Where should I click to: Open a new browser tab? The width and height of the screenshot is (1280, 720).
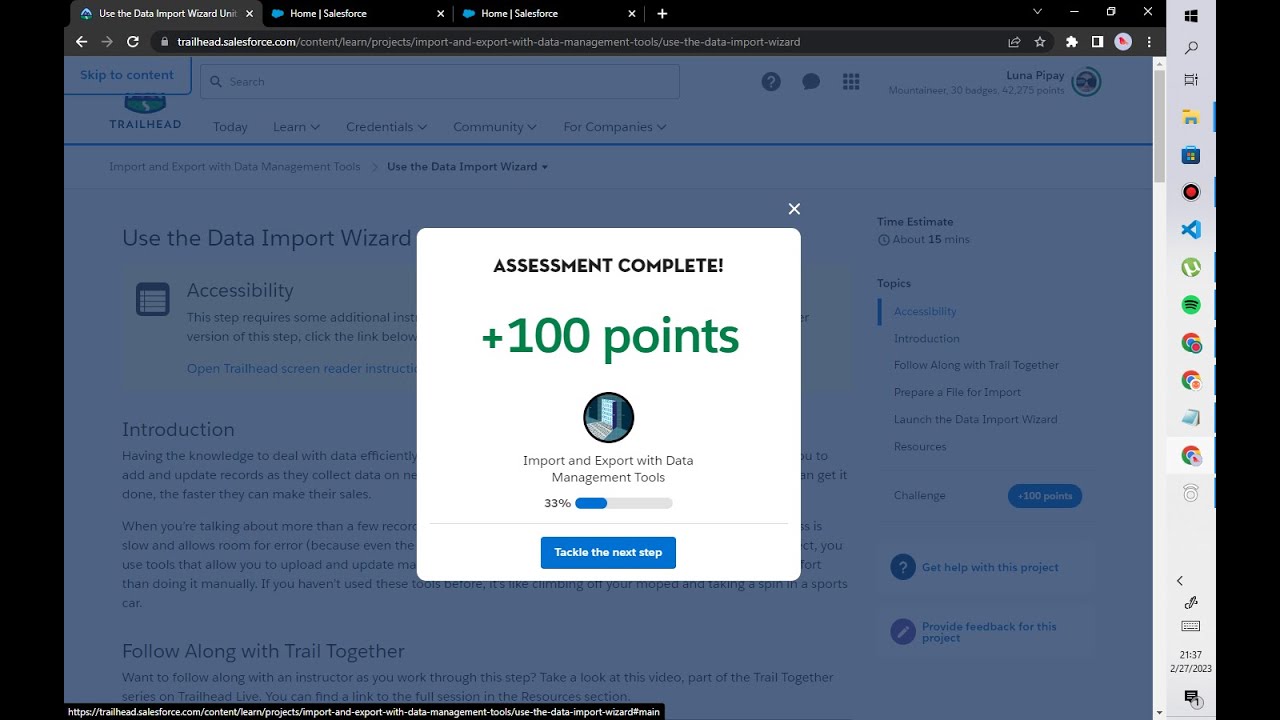pos(662,14)
